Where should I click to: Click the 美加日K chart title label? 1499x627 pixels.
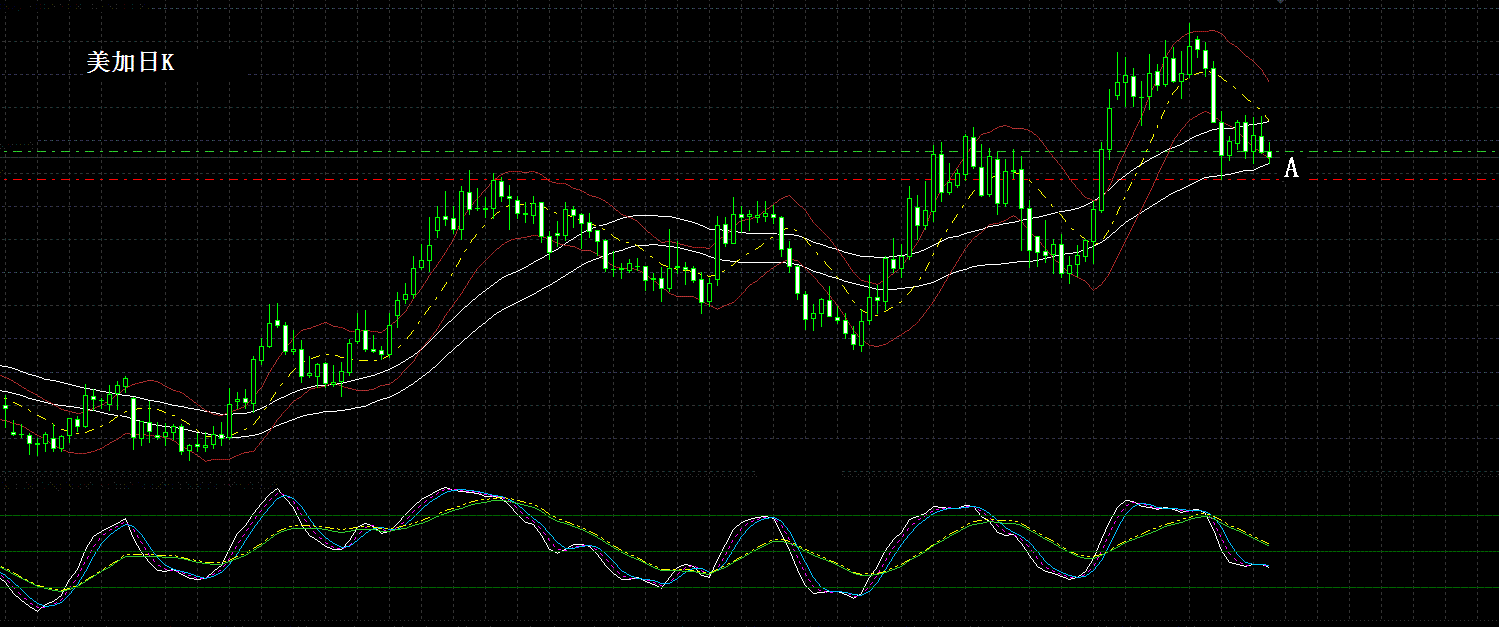click(x=130, y=63)
